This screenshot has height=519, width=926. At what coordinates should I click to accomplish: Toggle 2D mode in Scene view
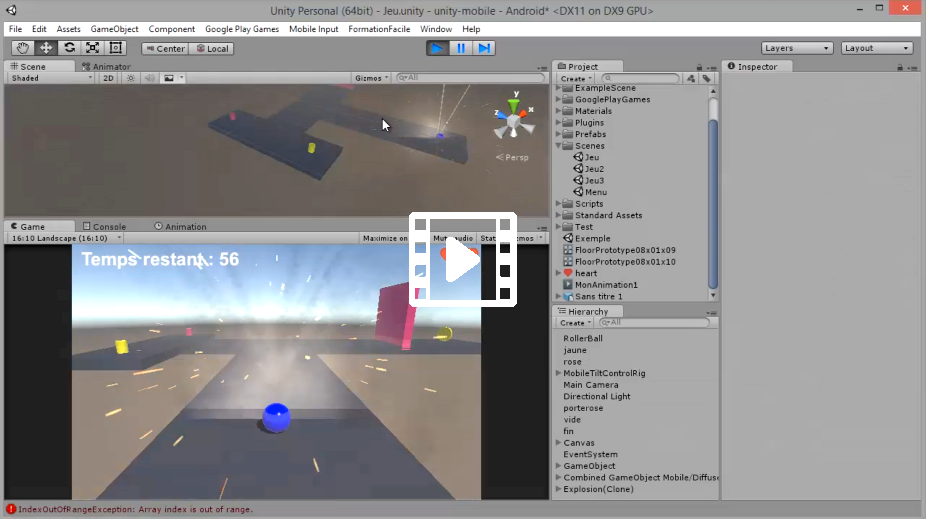click(108, 78)
